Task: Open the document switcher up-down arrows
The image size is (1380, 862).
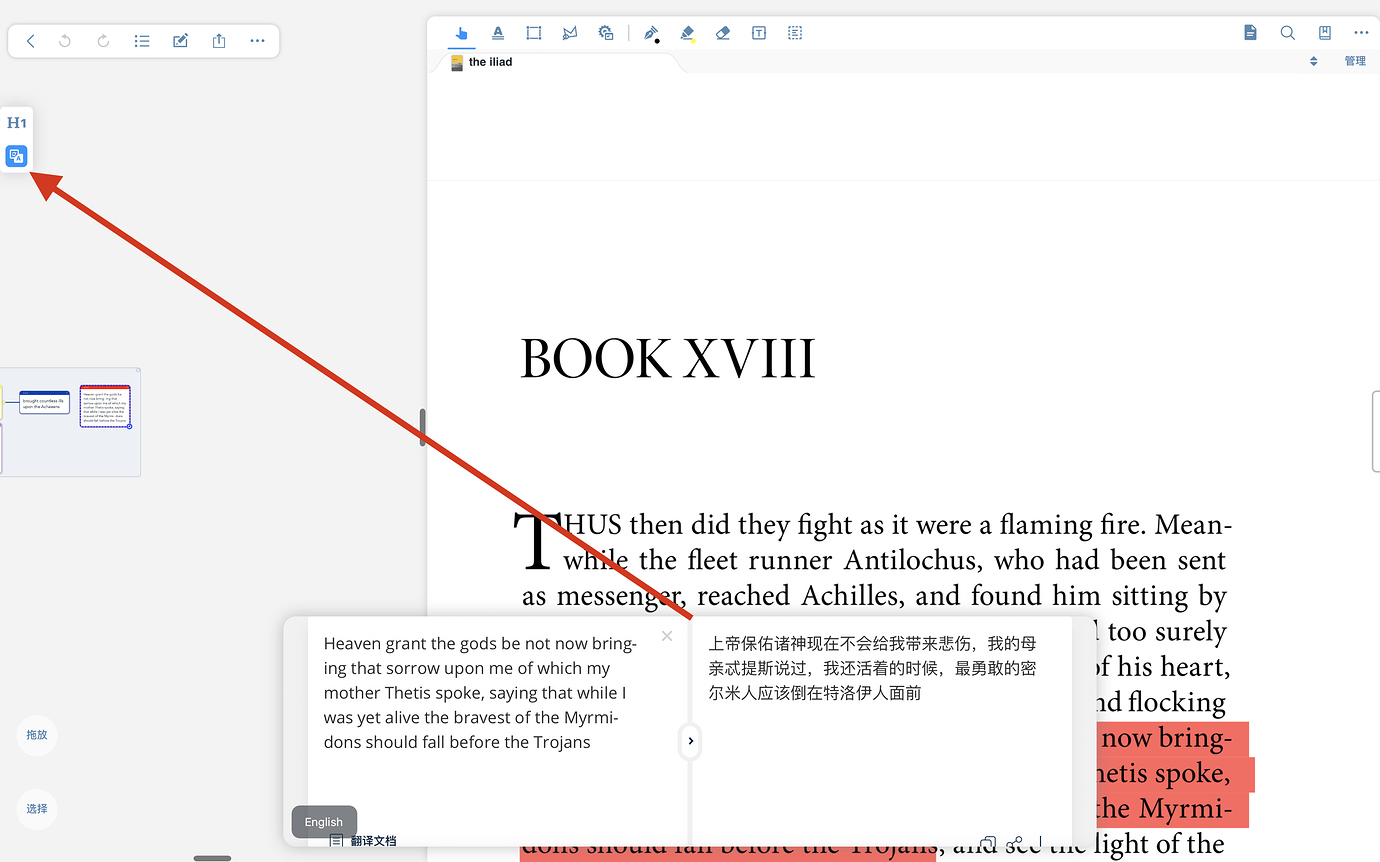Action: (1313, 62)
